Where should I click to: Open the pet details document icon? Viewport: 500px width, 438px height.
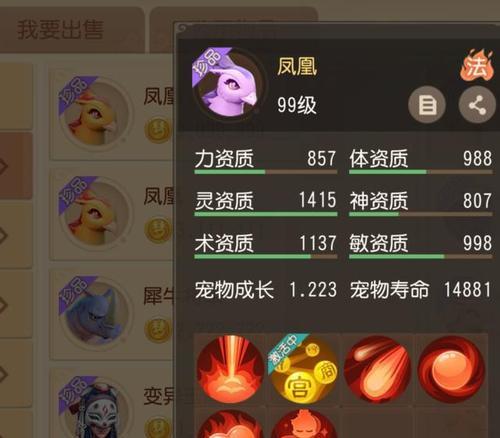(427, 105)
